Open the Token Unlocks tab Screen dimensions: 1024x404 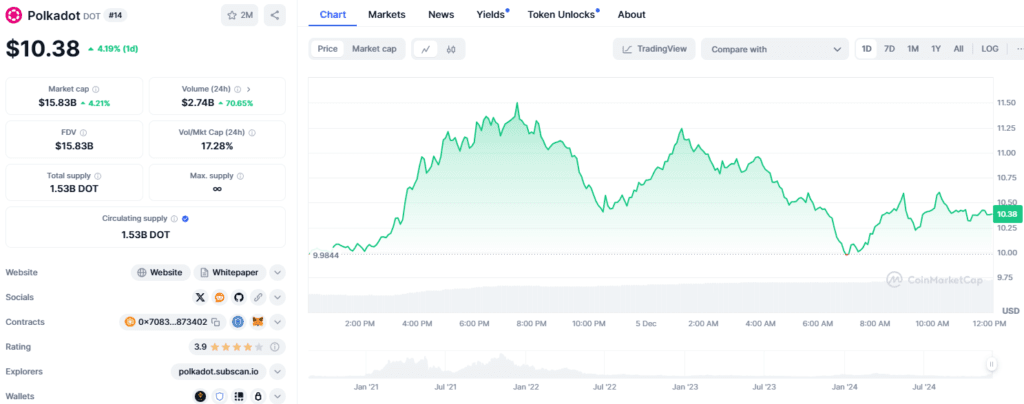[x=562, y=14]
